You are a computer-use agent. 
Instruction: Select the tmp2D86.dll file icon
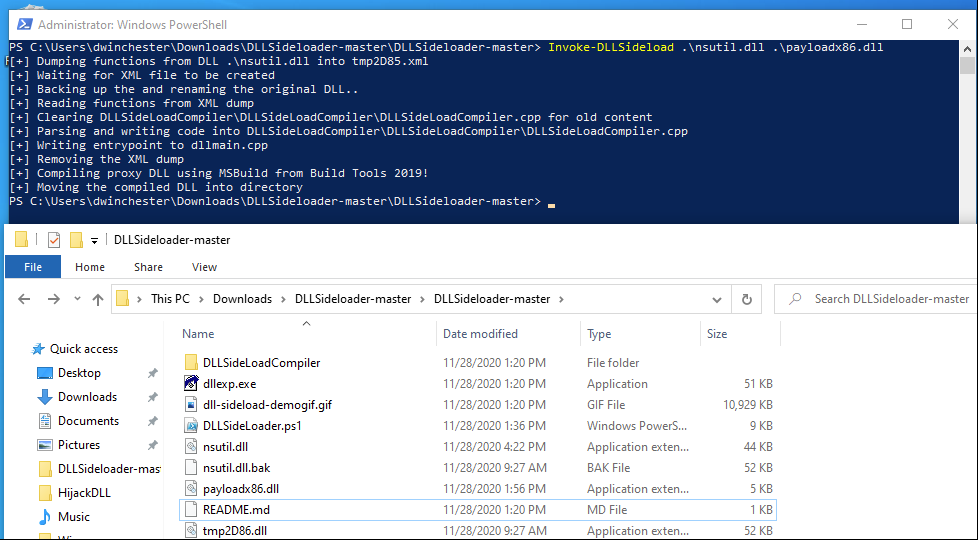191,531
